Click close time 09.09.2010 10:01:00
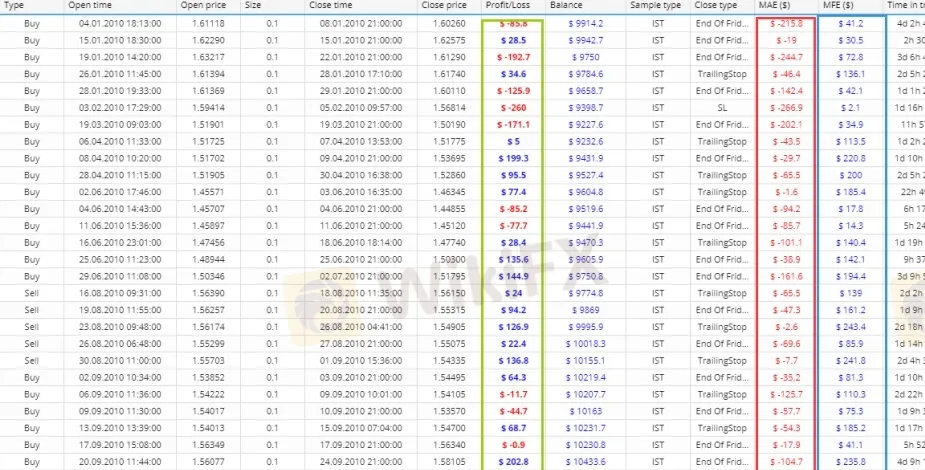This screenshot has height=470, width=925. 361,394
